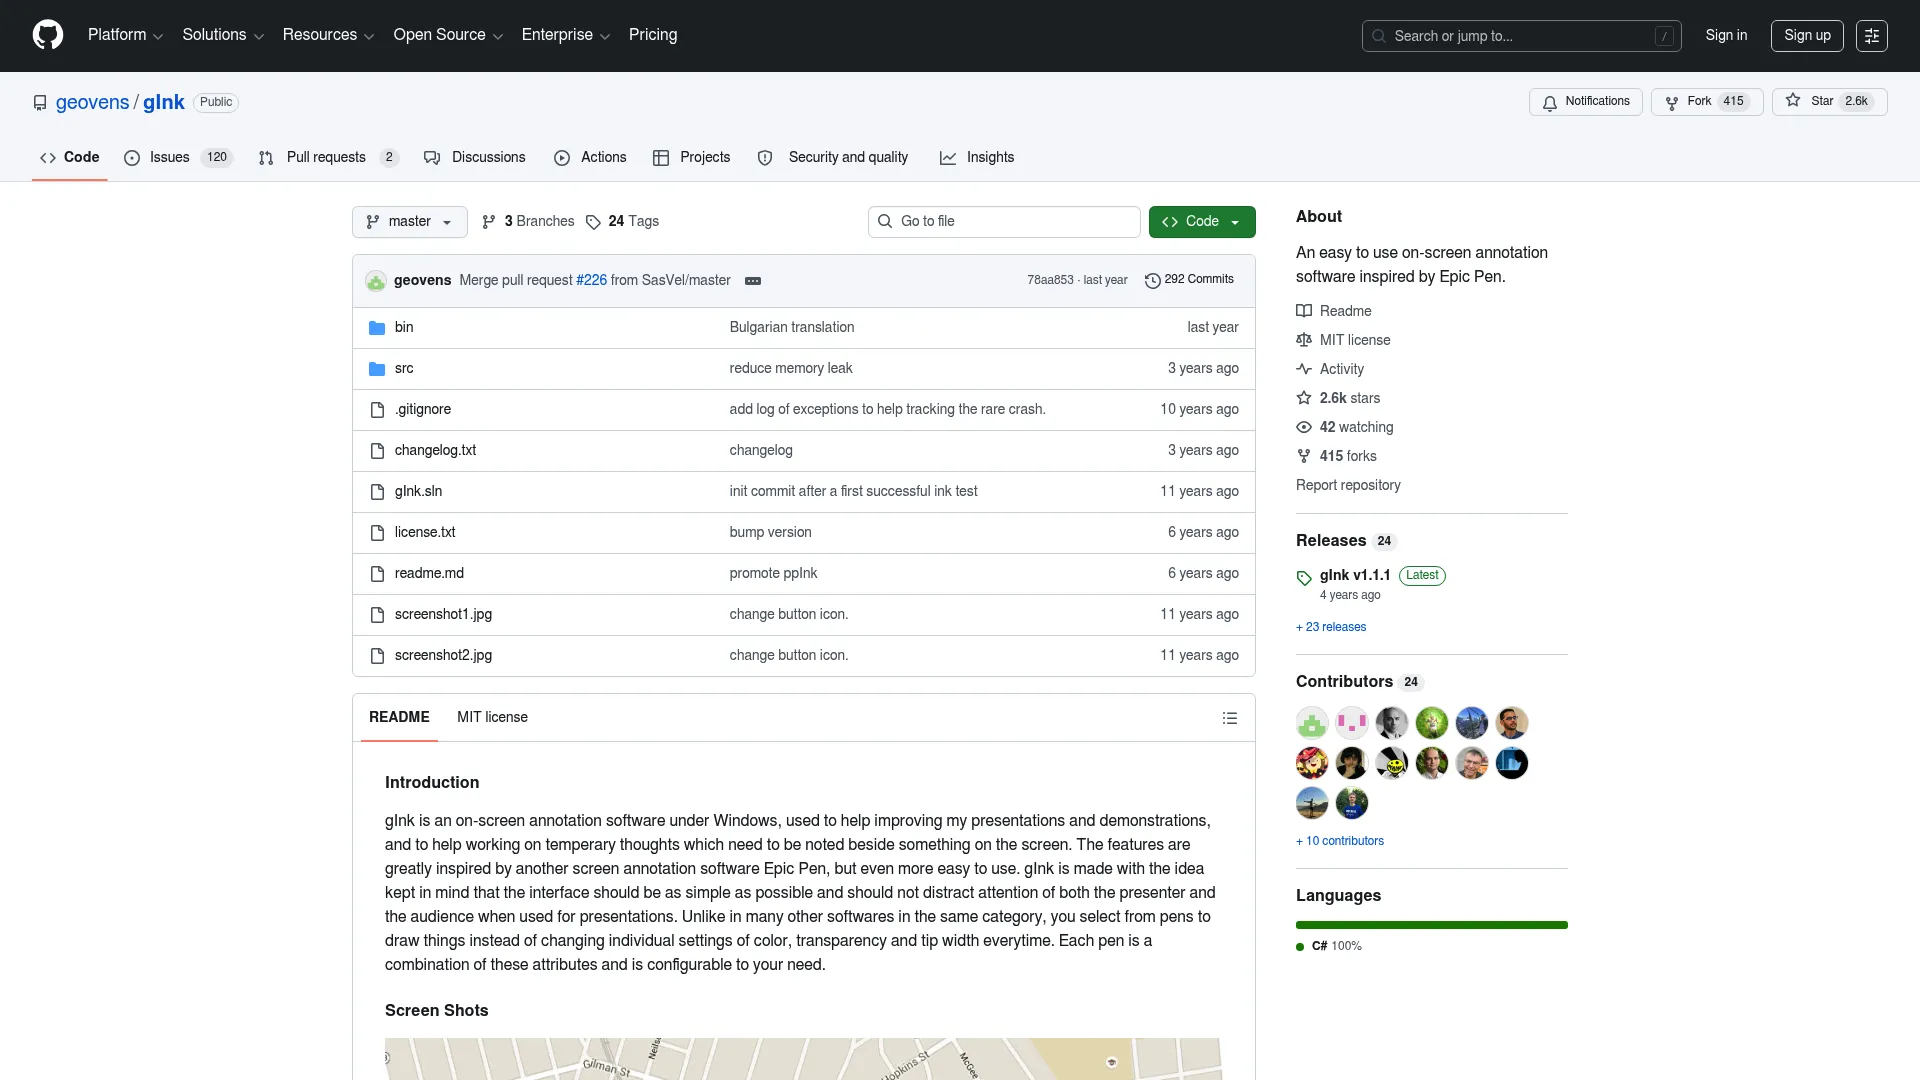Expand the Enterprise menu

click(565, 35)
